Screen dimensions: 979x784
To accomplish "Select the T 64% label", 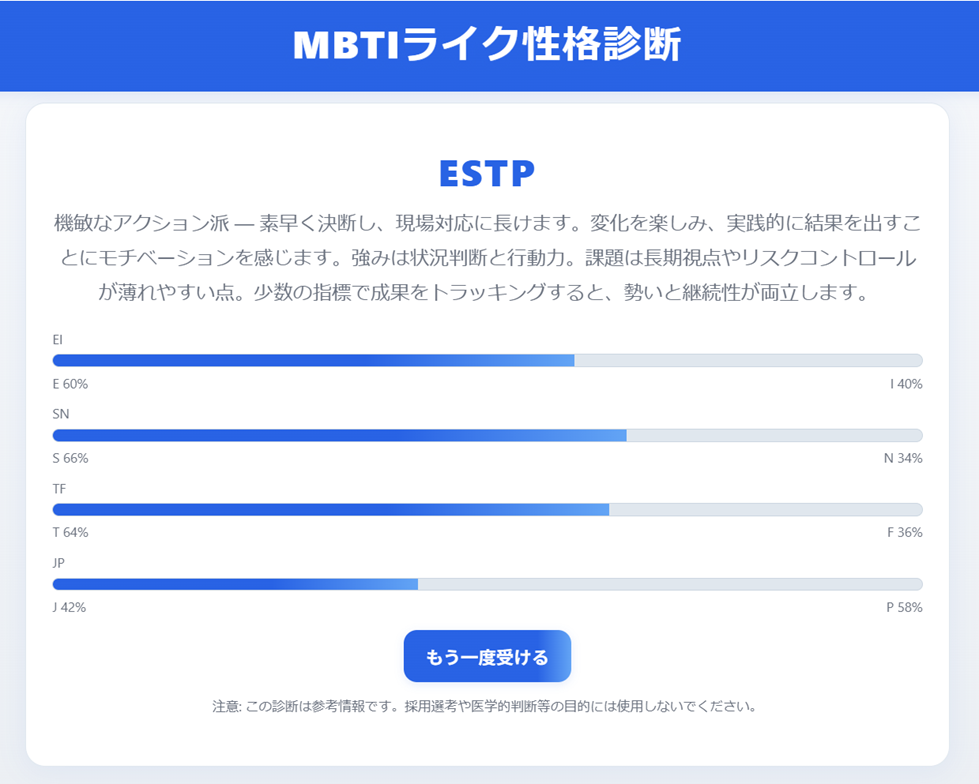I will 70,533.
